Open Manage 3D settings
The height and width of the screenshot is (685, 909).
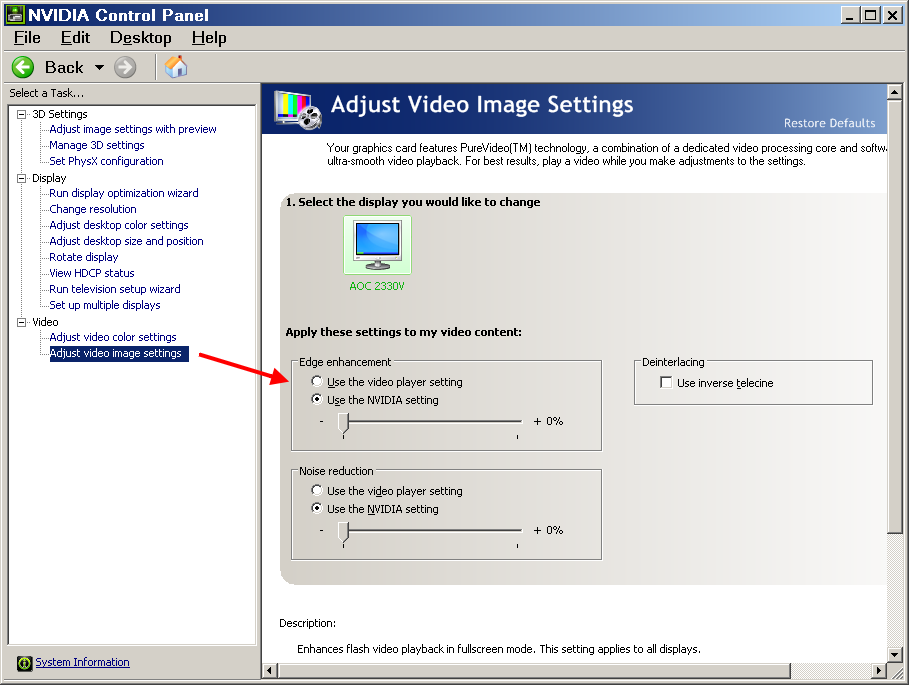coord(97,145)
